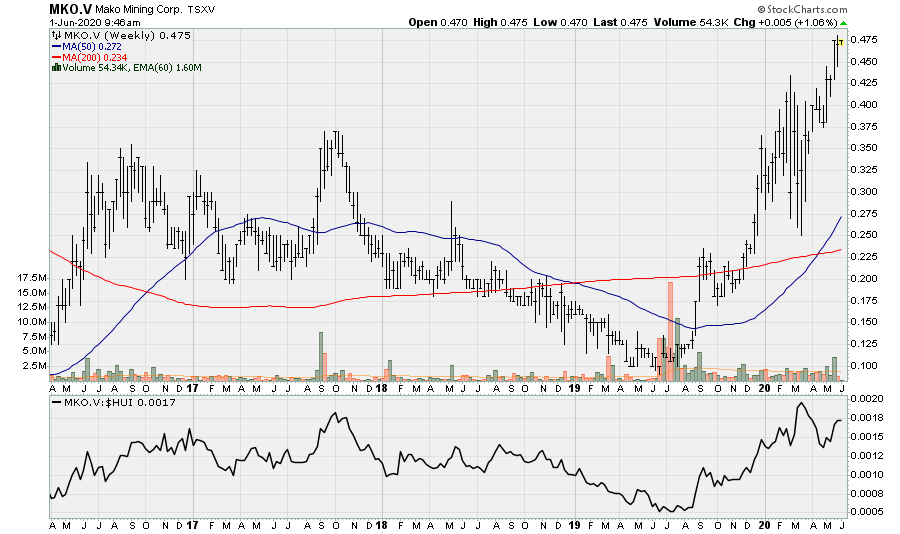Open the StockCharts.com copyright link
This screenshot has width=900, height=534.
(x=802, y=9)
